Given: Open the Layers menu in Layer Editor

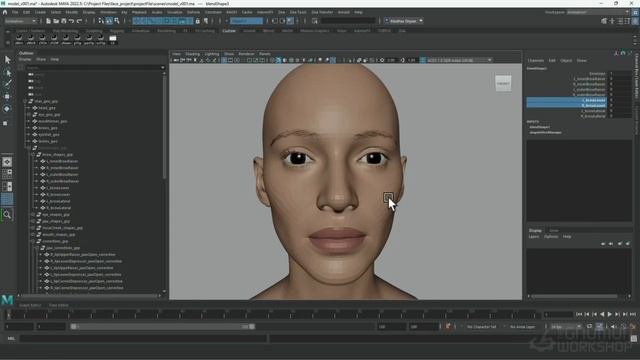Looking at the screenshot, I should pos(534,237).
